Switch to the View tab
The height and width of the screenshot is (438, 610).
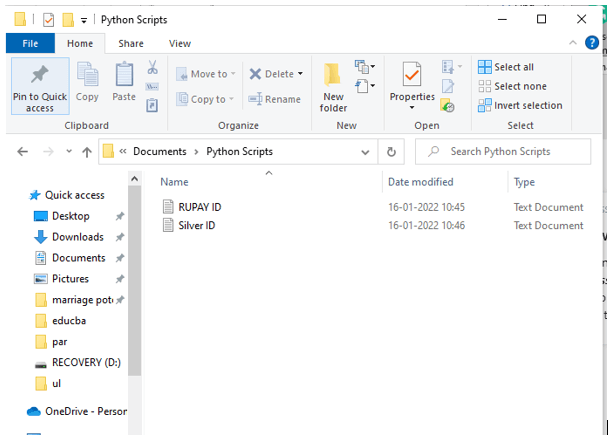pyautogui.click(x=180, y=43)
